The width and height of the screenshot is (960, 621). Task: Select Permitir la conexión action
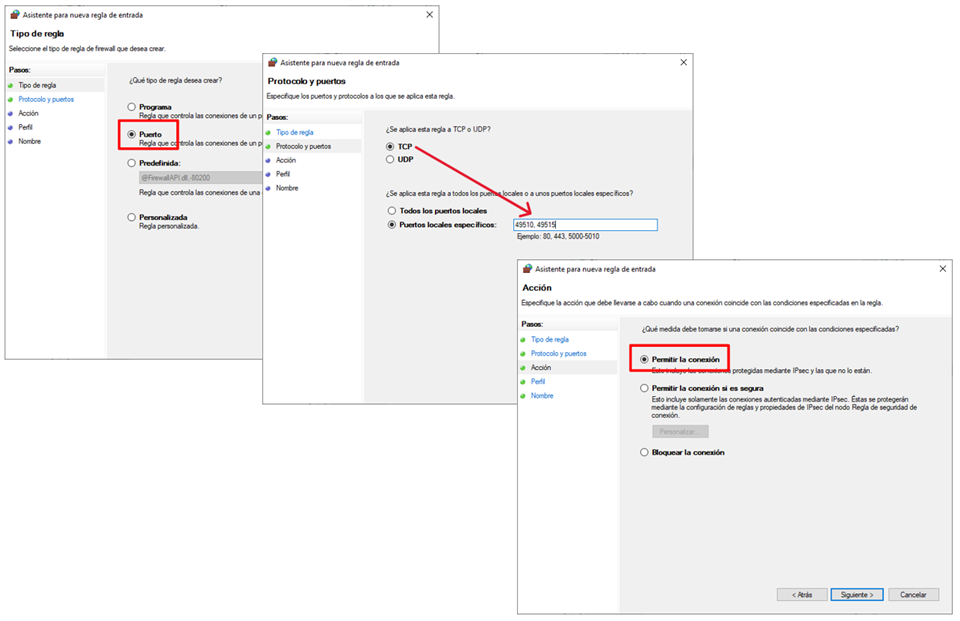pyautogui.click(x=644, y=359)
